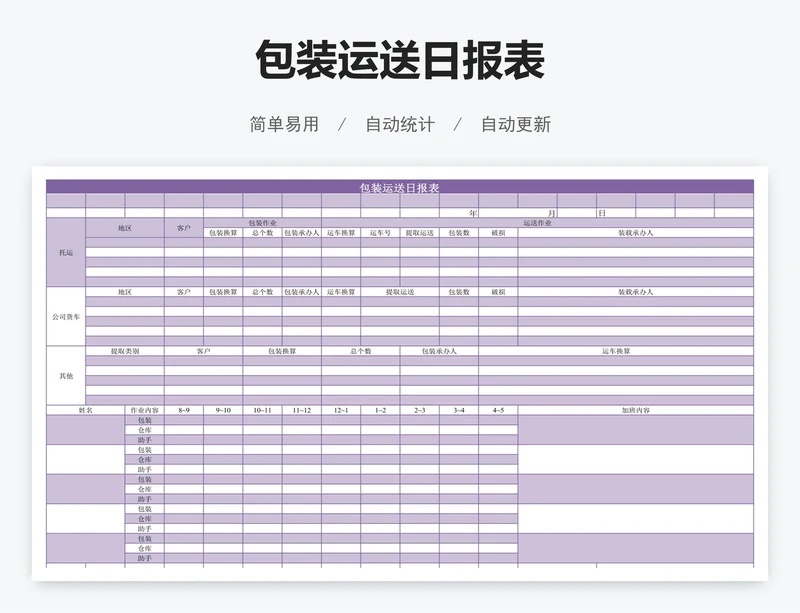Screen dimensions: 800x613
Task: Click the 作业内容 column header
Action: [x=144, y=410]
